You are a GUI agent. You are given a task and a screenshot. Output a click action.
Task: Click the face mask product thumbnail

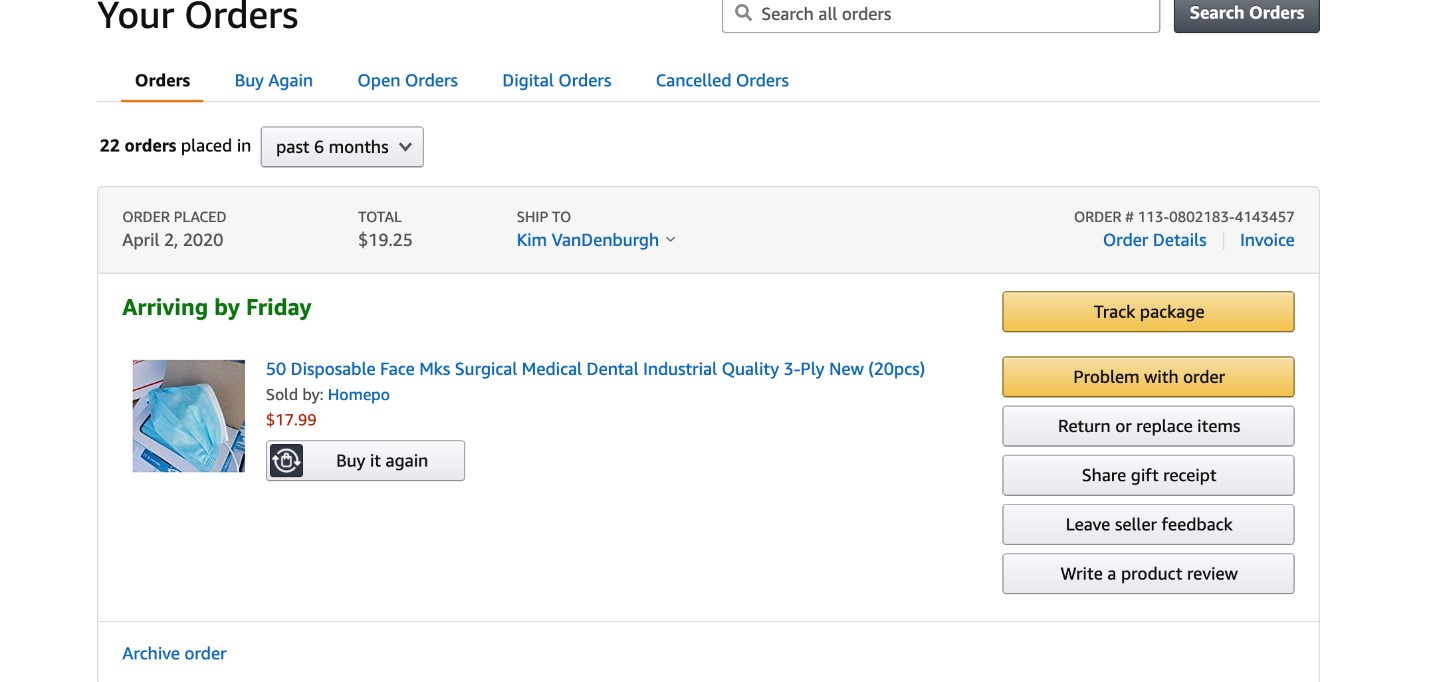pos(189,416)
